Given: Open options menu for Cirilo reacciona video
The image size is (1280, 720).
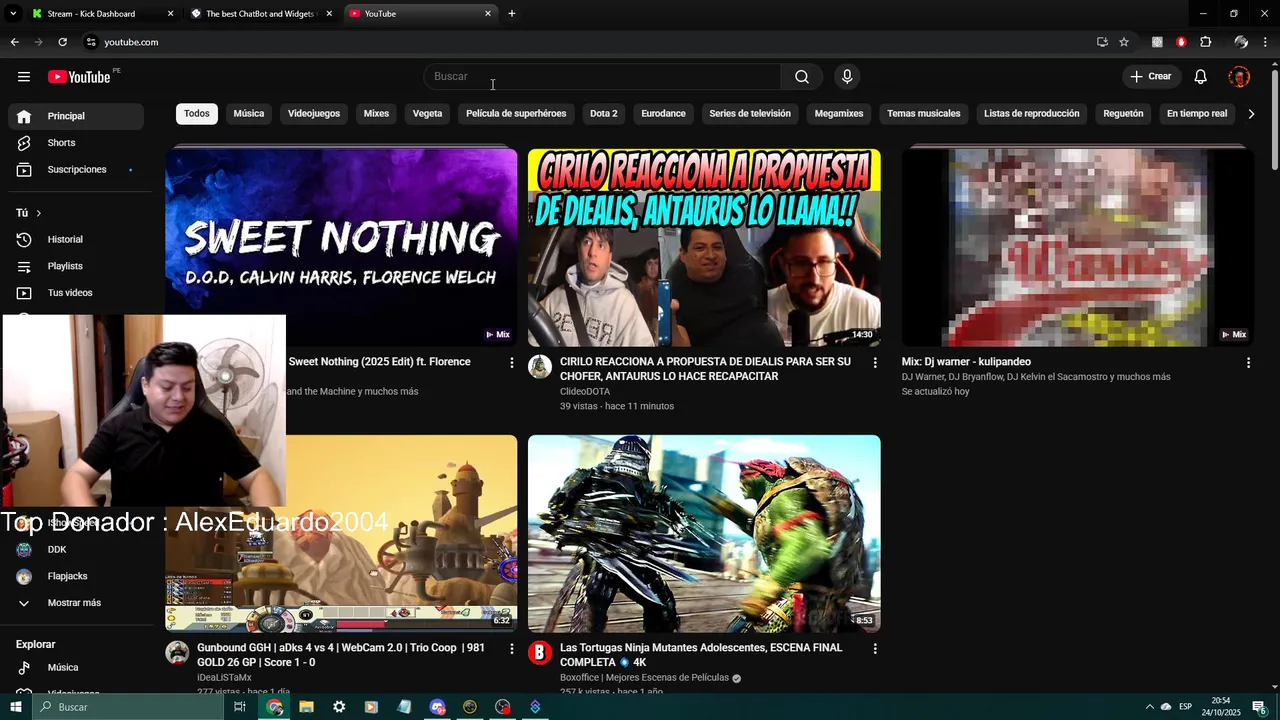Looking at the screenshot, I should [875, 363].
